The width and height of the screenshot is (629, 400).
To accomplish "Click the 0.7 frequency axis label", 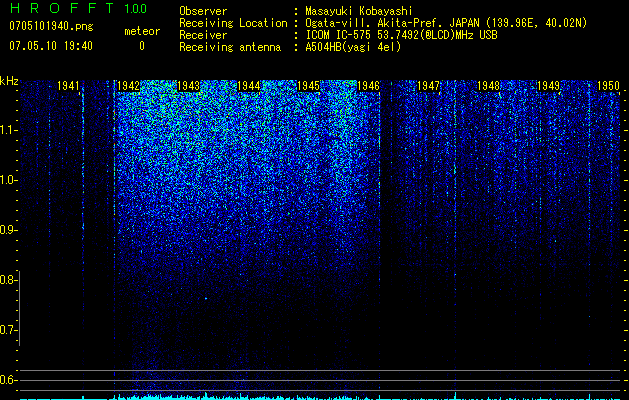I will [x=8, y=330].
